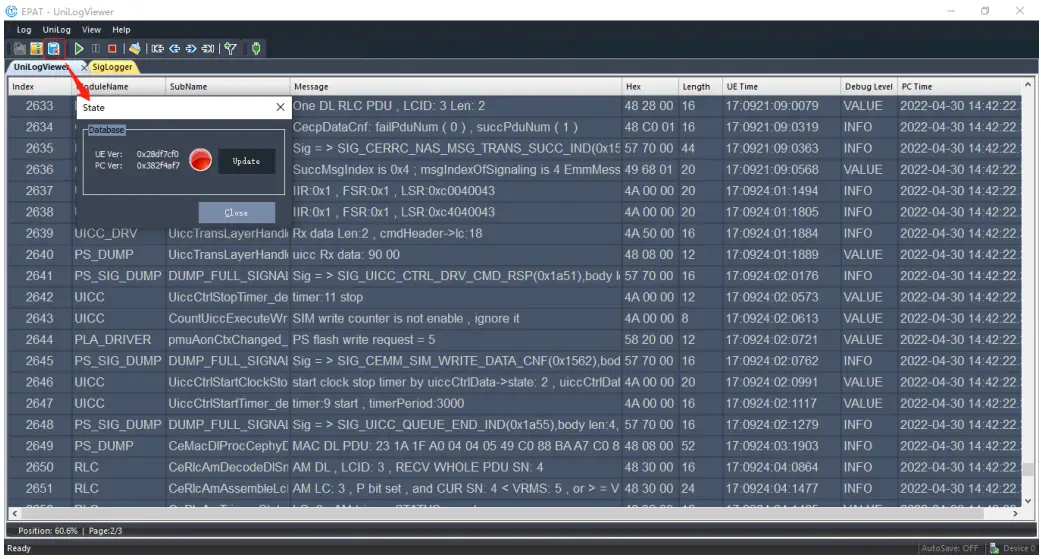Toggle AutoSave: OFF in status bar
The width and height of the screenshot is (1041, 559).
[x=949, y=548]
